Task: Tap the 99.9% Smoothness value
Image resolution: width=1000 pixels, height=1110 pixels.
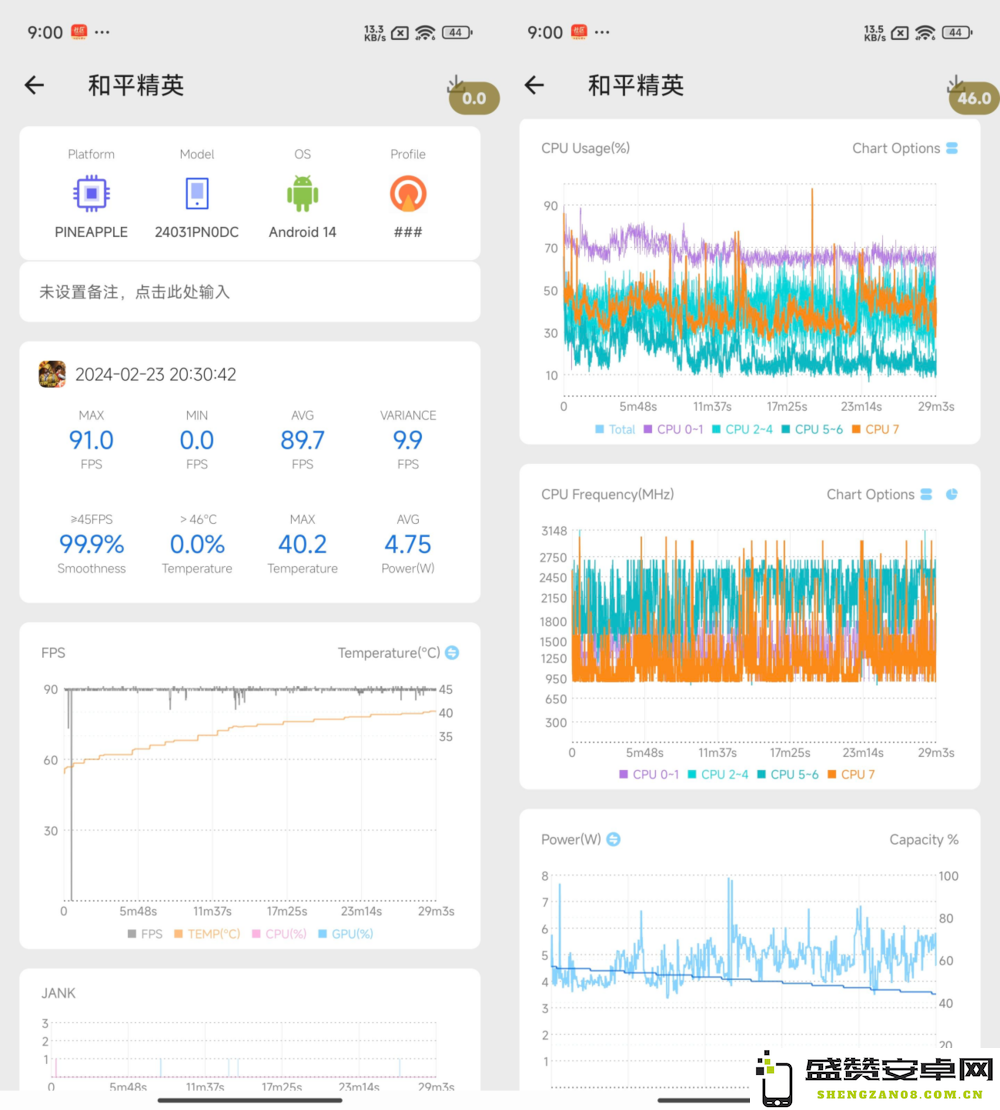Action: coord(91,544)
